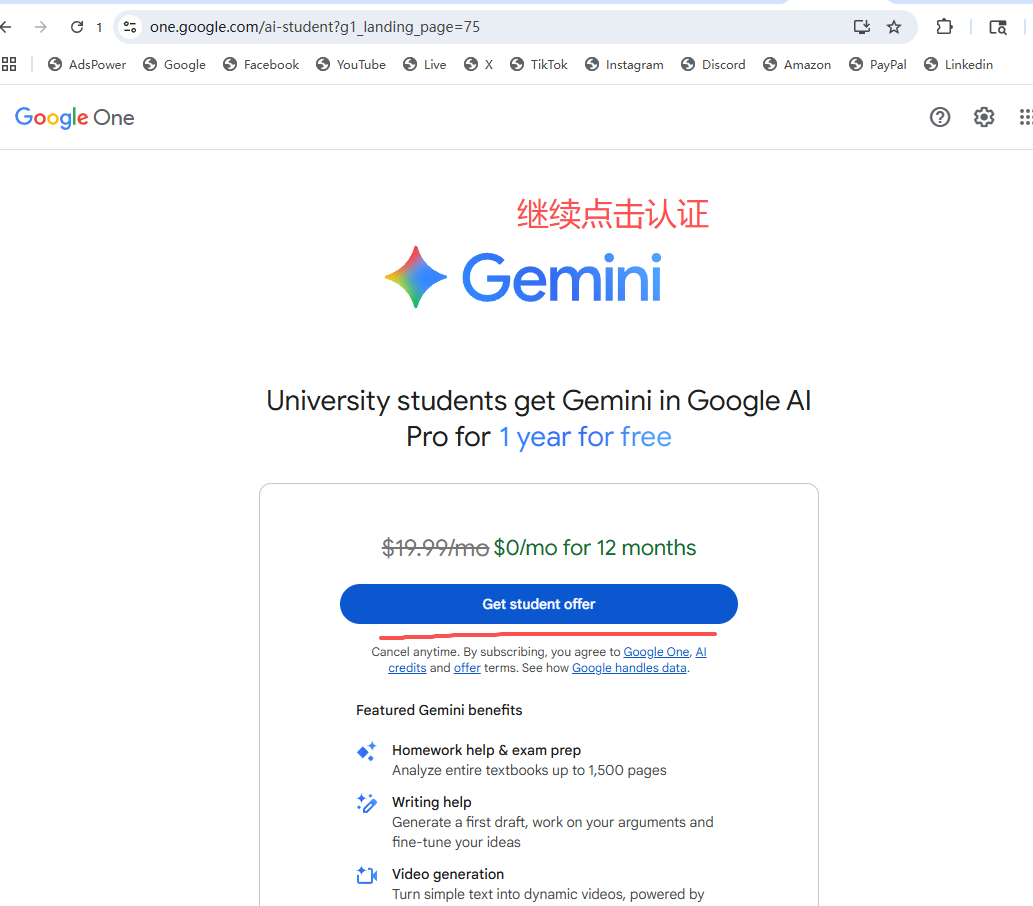The width and height of the screenshot is (1033, 906).
Task: Open the YouTube bookmark
Action: pyautogui.click(x=351, y=64)
